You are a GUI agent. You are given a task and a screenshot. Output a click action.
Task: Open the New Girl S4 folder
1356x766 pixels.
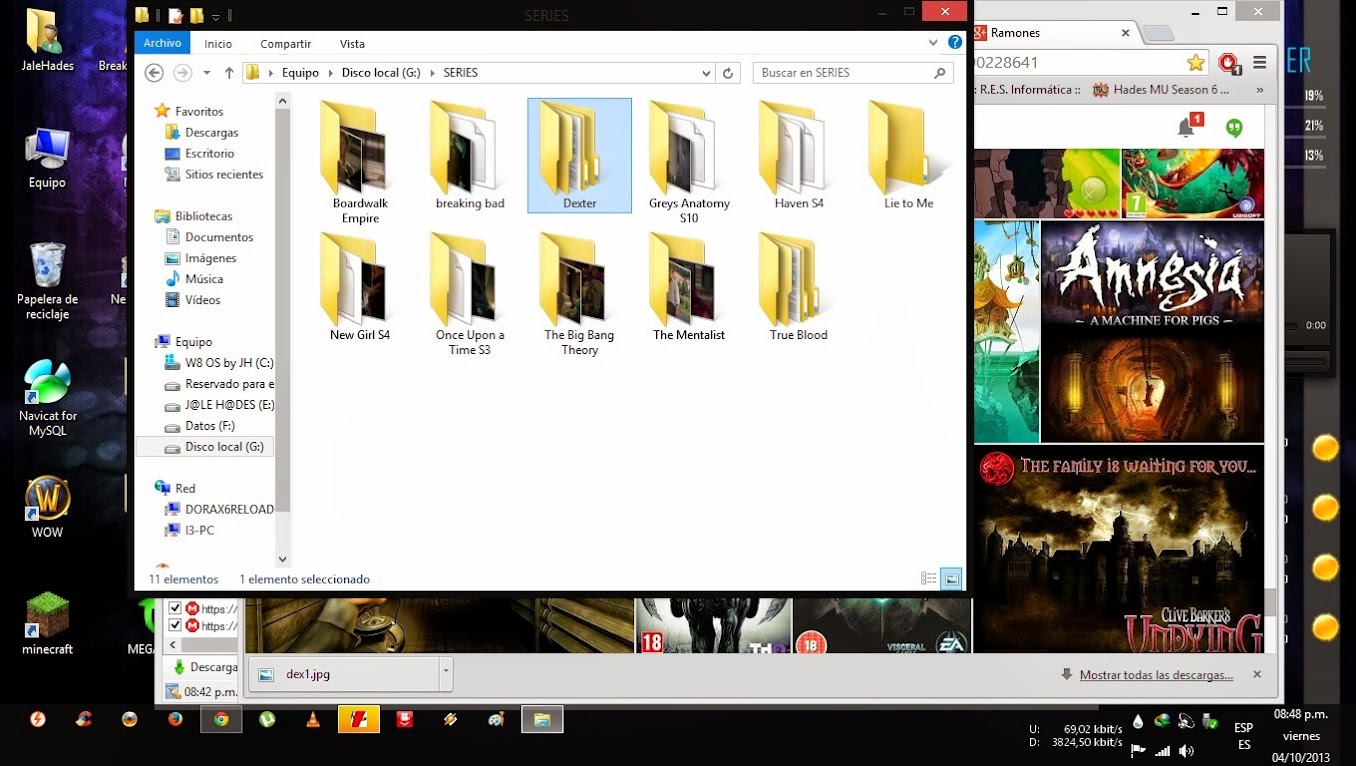pyautogui.click(x=360, y=287)
